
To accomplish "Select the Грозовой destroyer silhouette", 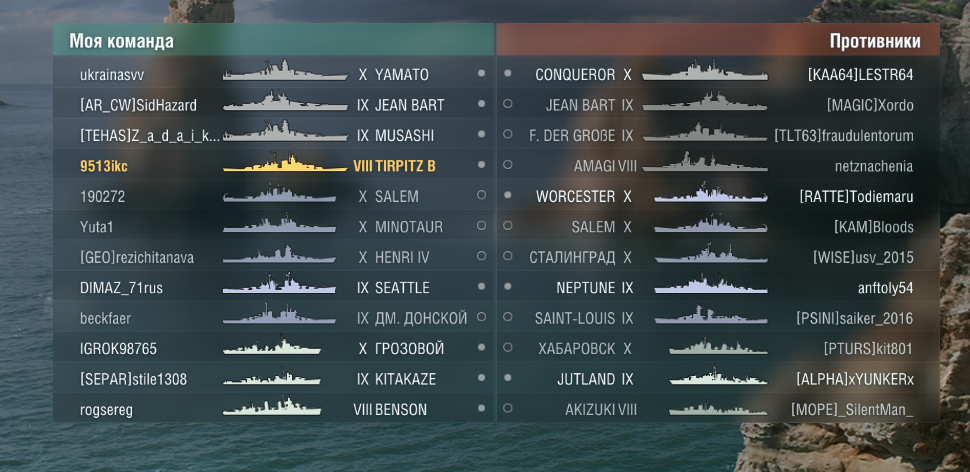I will coord(271,349).
